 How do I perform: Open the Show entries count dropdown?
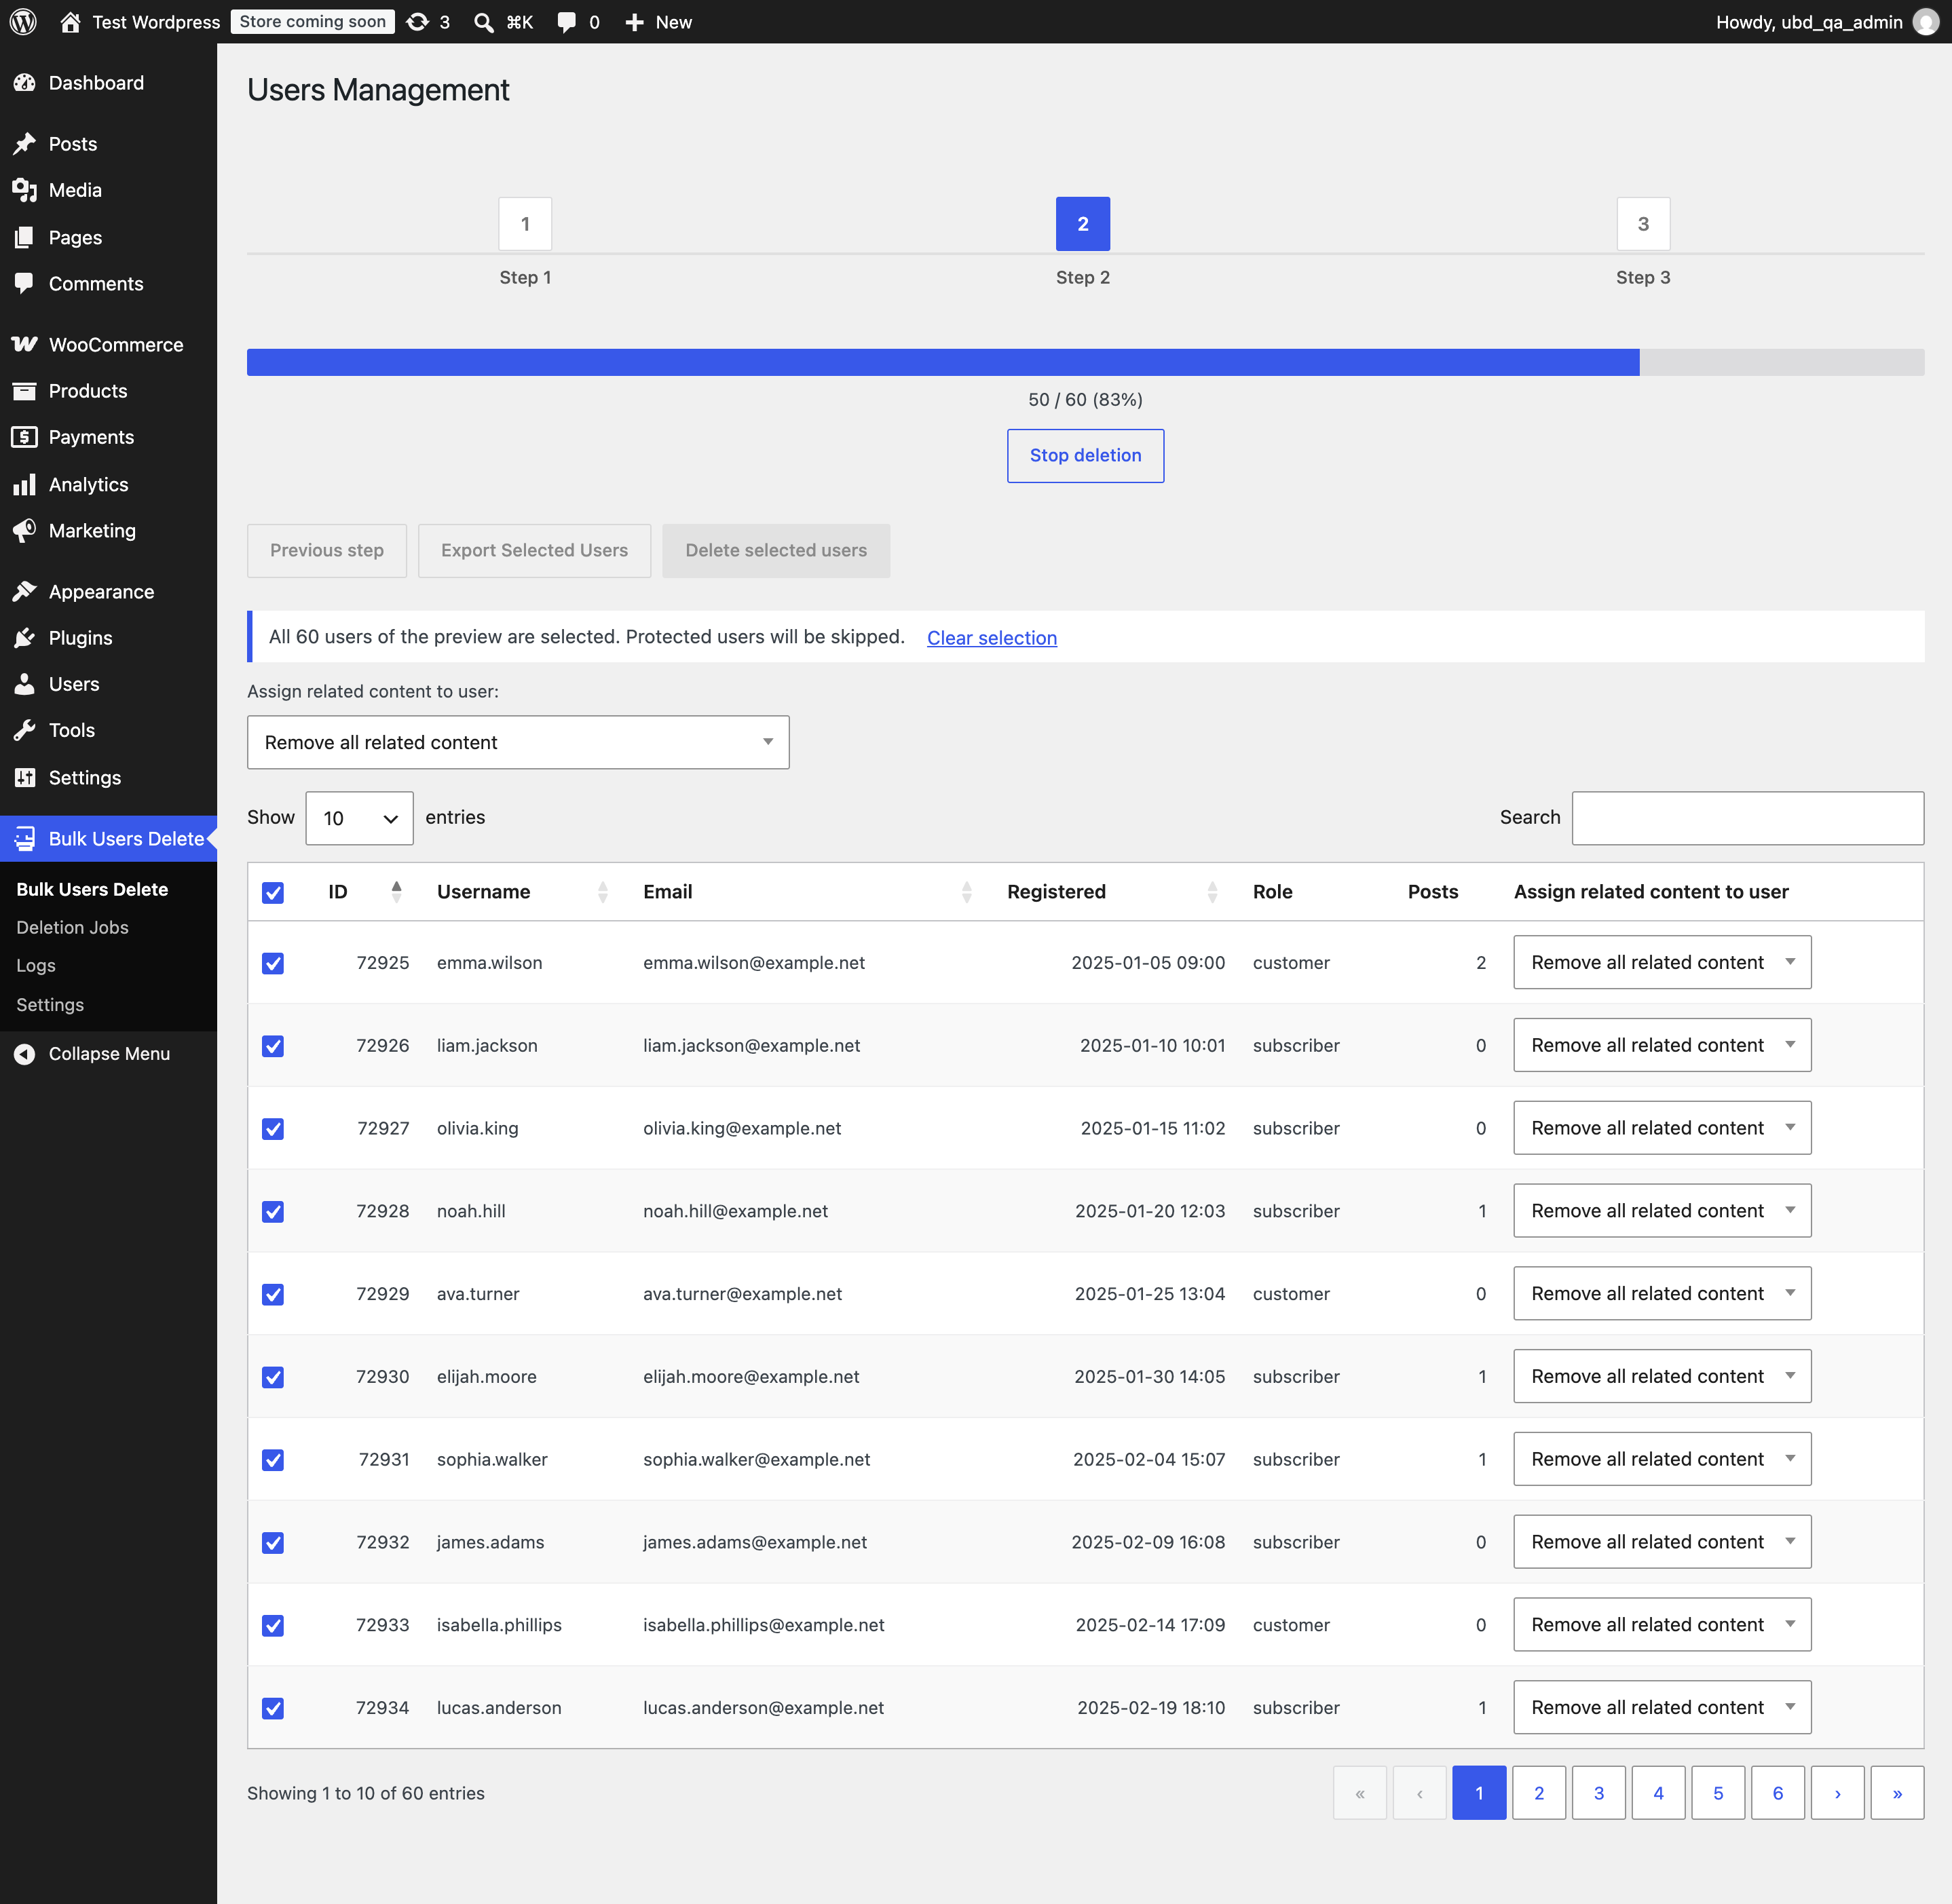point(360,818)
